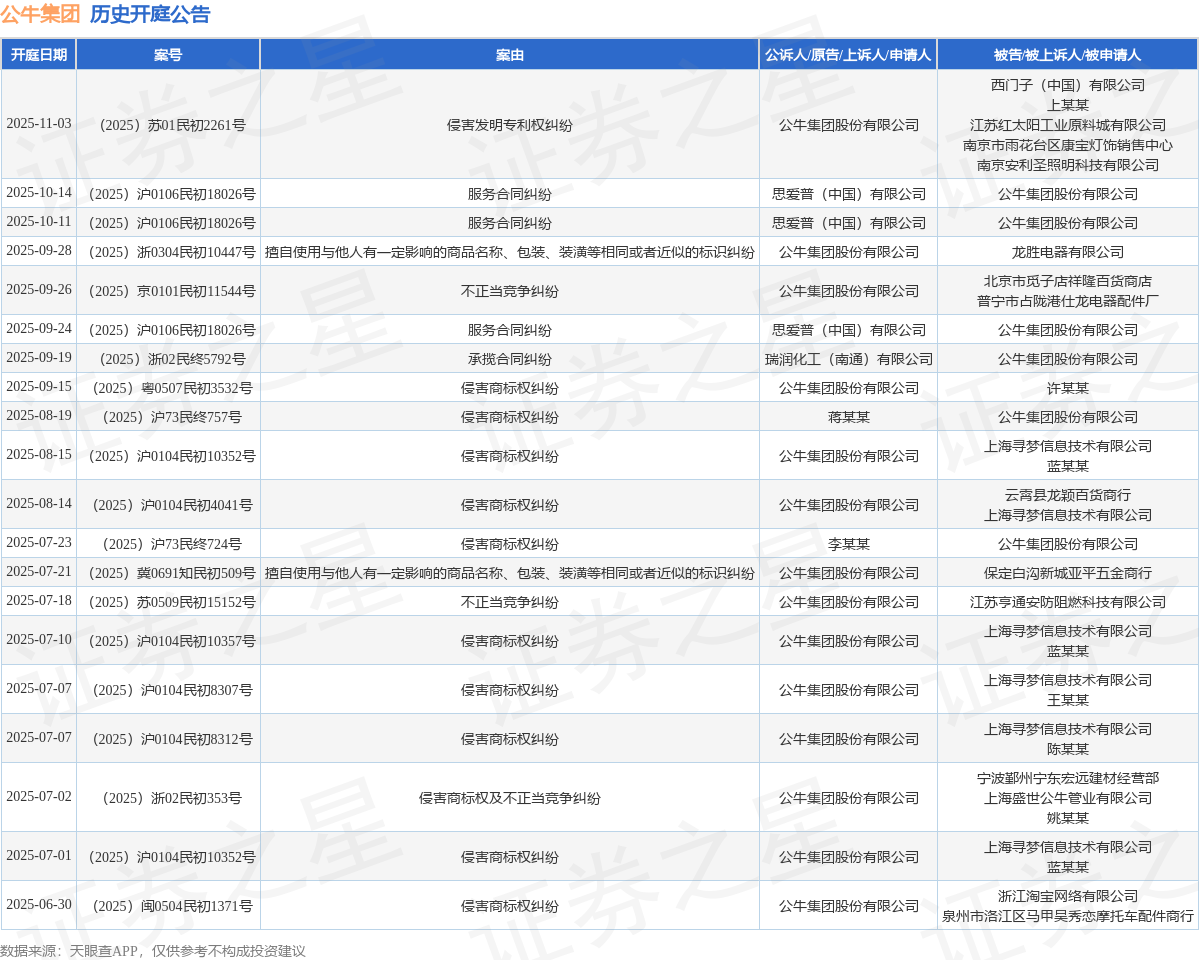Click the date 2025-08-14
Viewport: 1199px width, 960px height.
pyautogui.click(x=39, y=504)
